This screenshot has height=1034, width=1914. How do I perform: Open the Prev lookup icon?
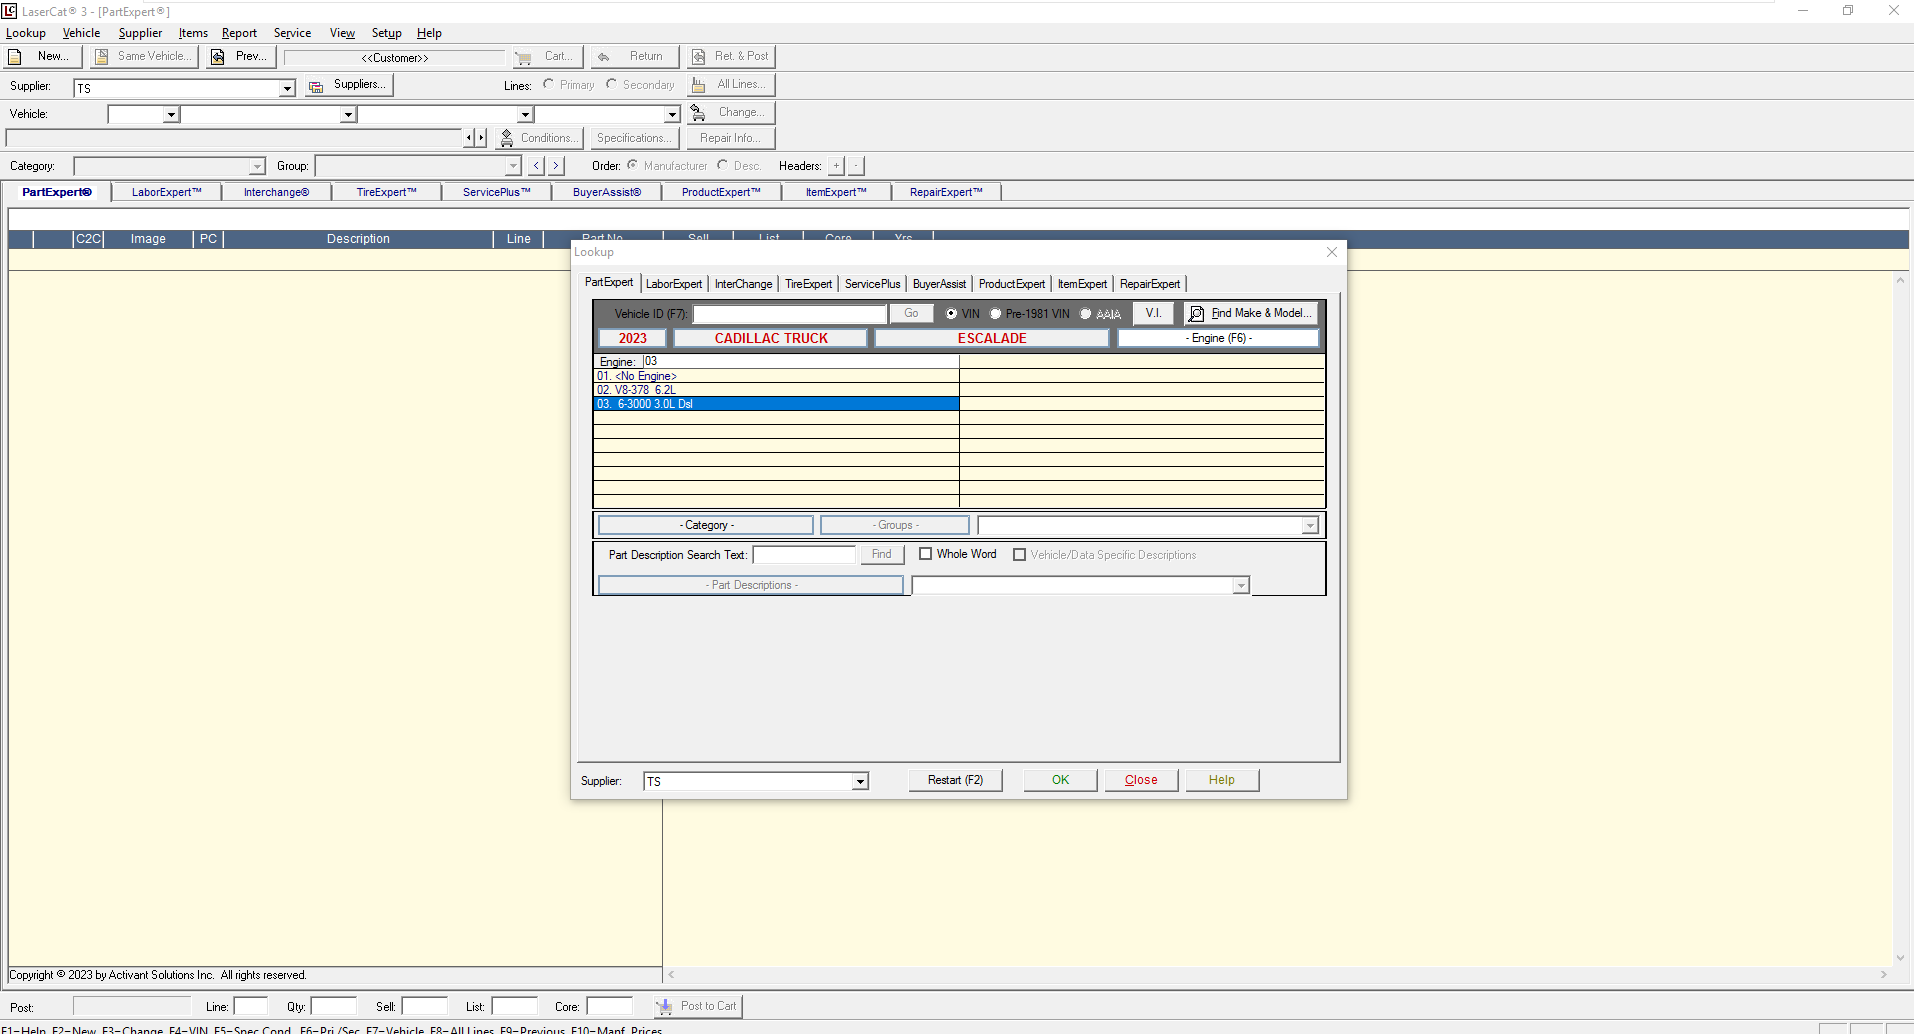coord(218,57)
